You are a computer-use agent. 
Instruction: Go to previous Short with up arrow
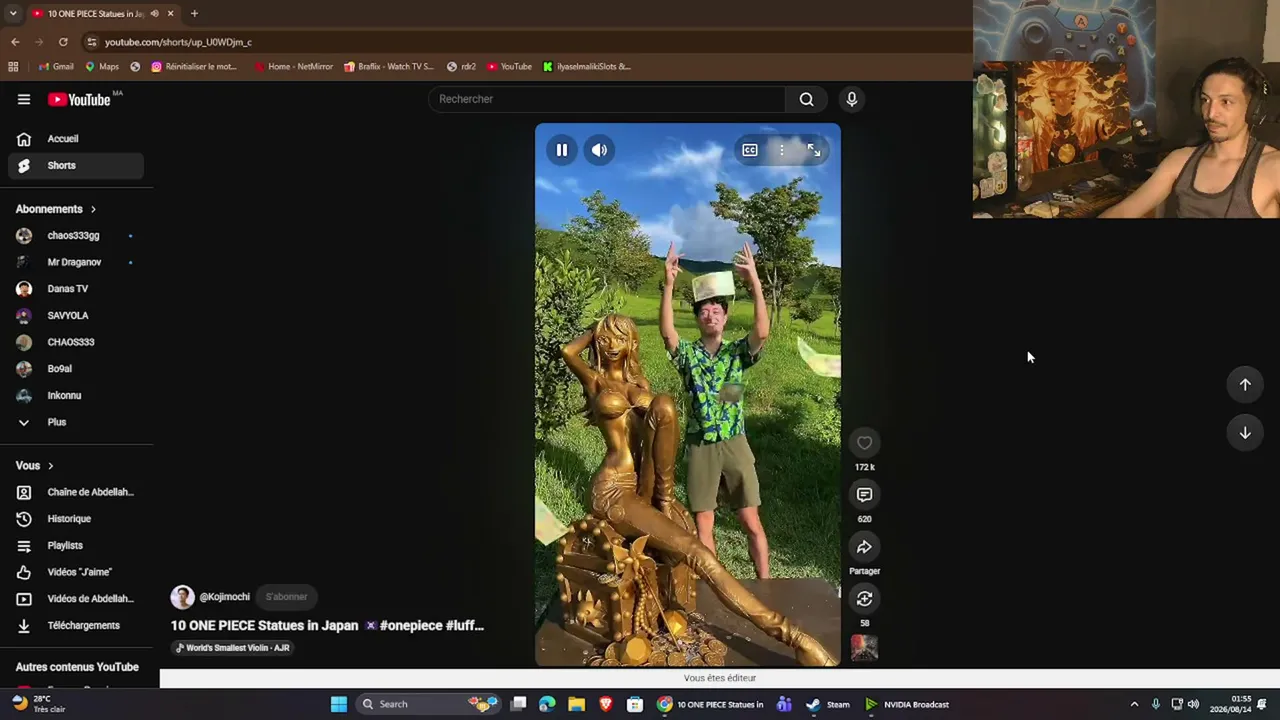pyautogui.click(x=1245, y=385)
